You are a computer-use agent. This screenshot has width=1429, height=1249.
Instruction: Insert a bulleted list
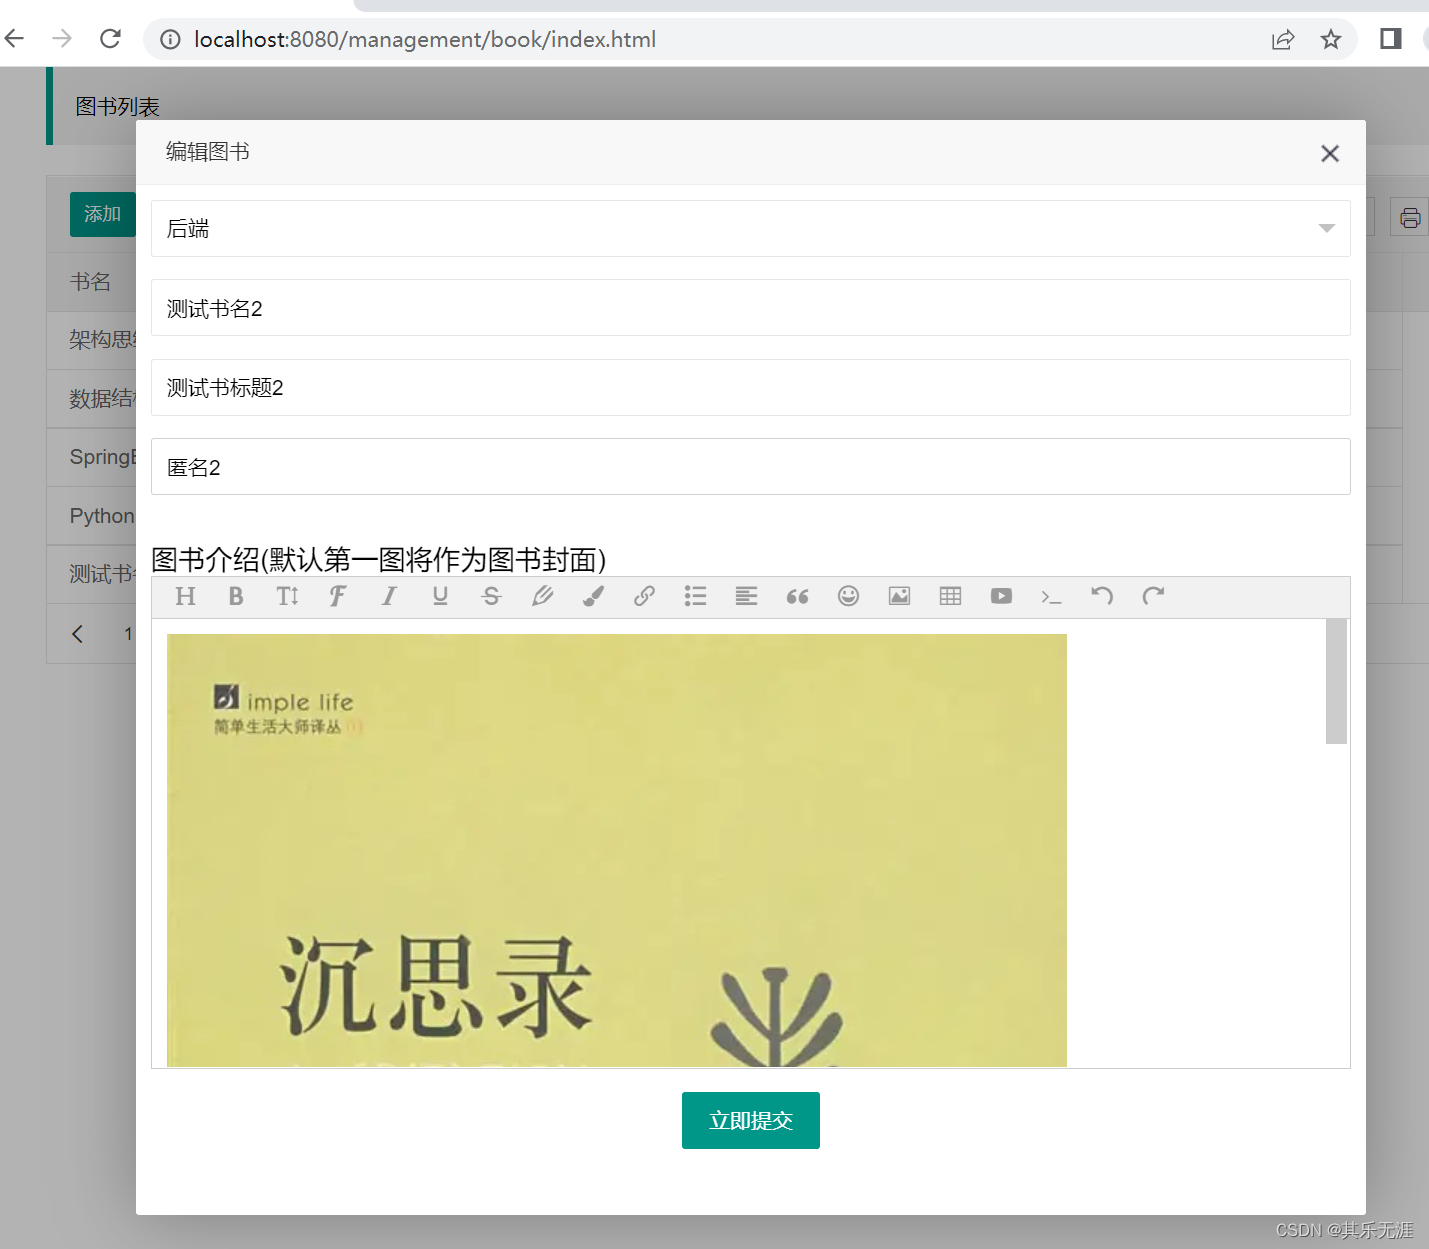695,597
